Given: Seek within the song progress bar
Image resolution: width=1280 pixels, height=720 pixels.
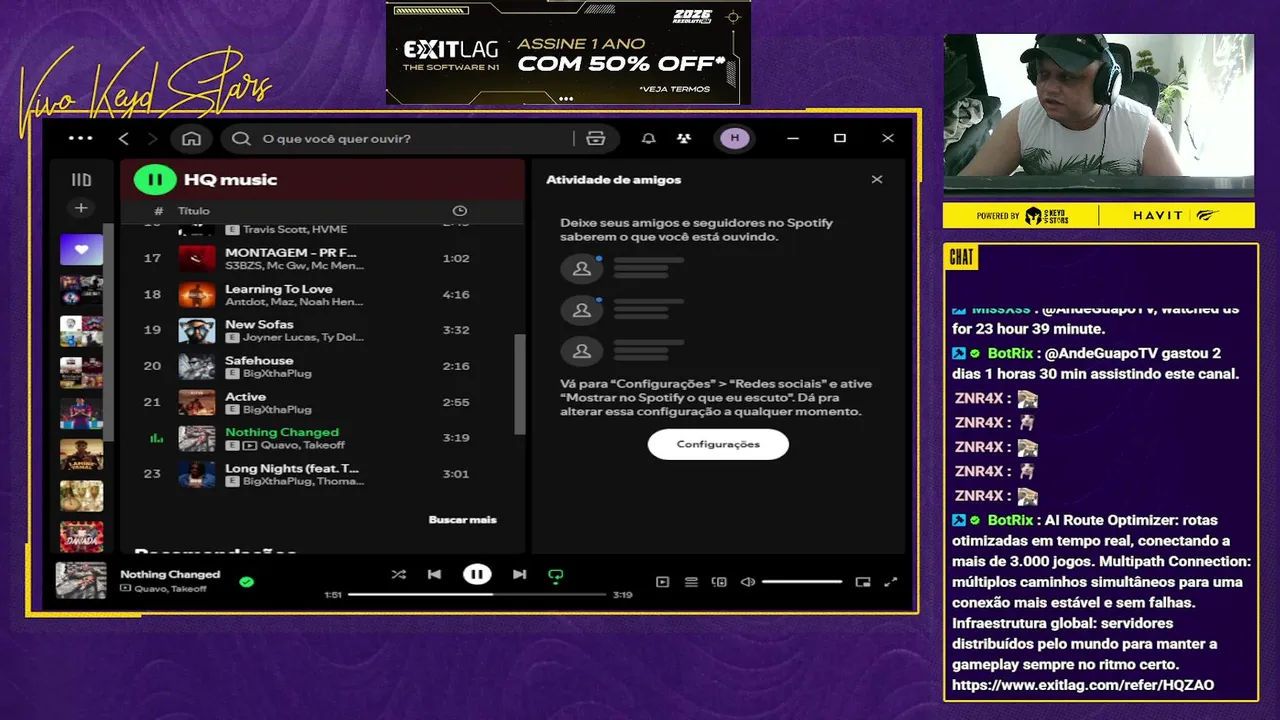Looking at the screenshot, I should pos(478,595).
